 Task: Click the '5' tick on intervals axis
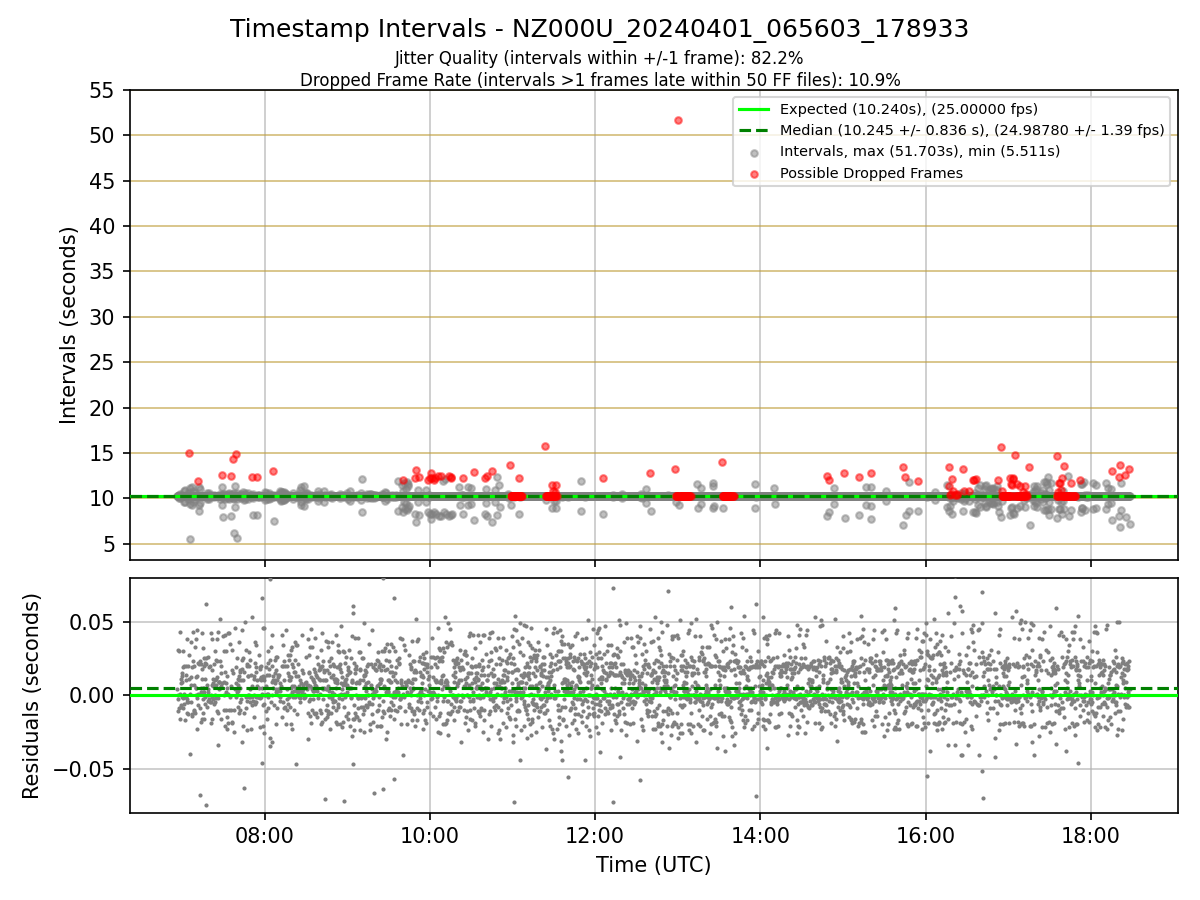[x=111, y=544]
